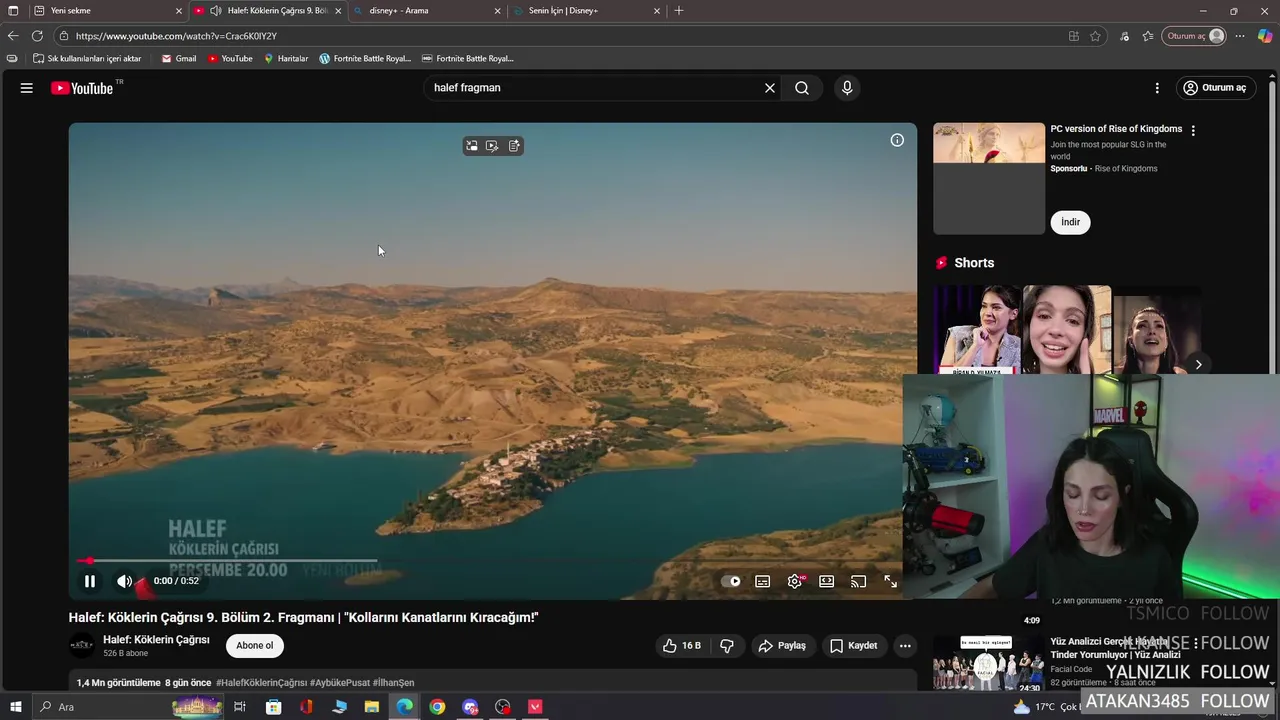
Task: Open hashtag #İlhanŞen
Action: (x=393, y=683)
